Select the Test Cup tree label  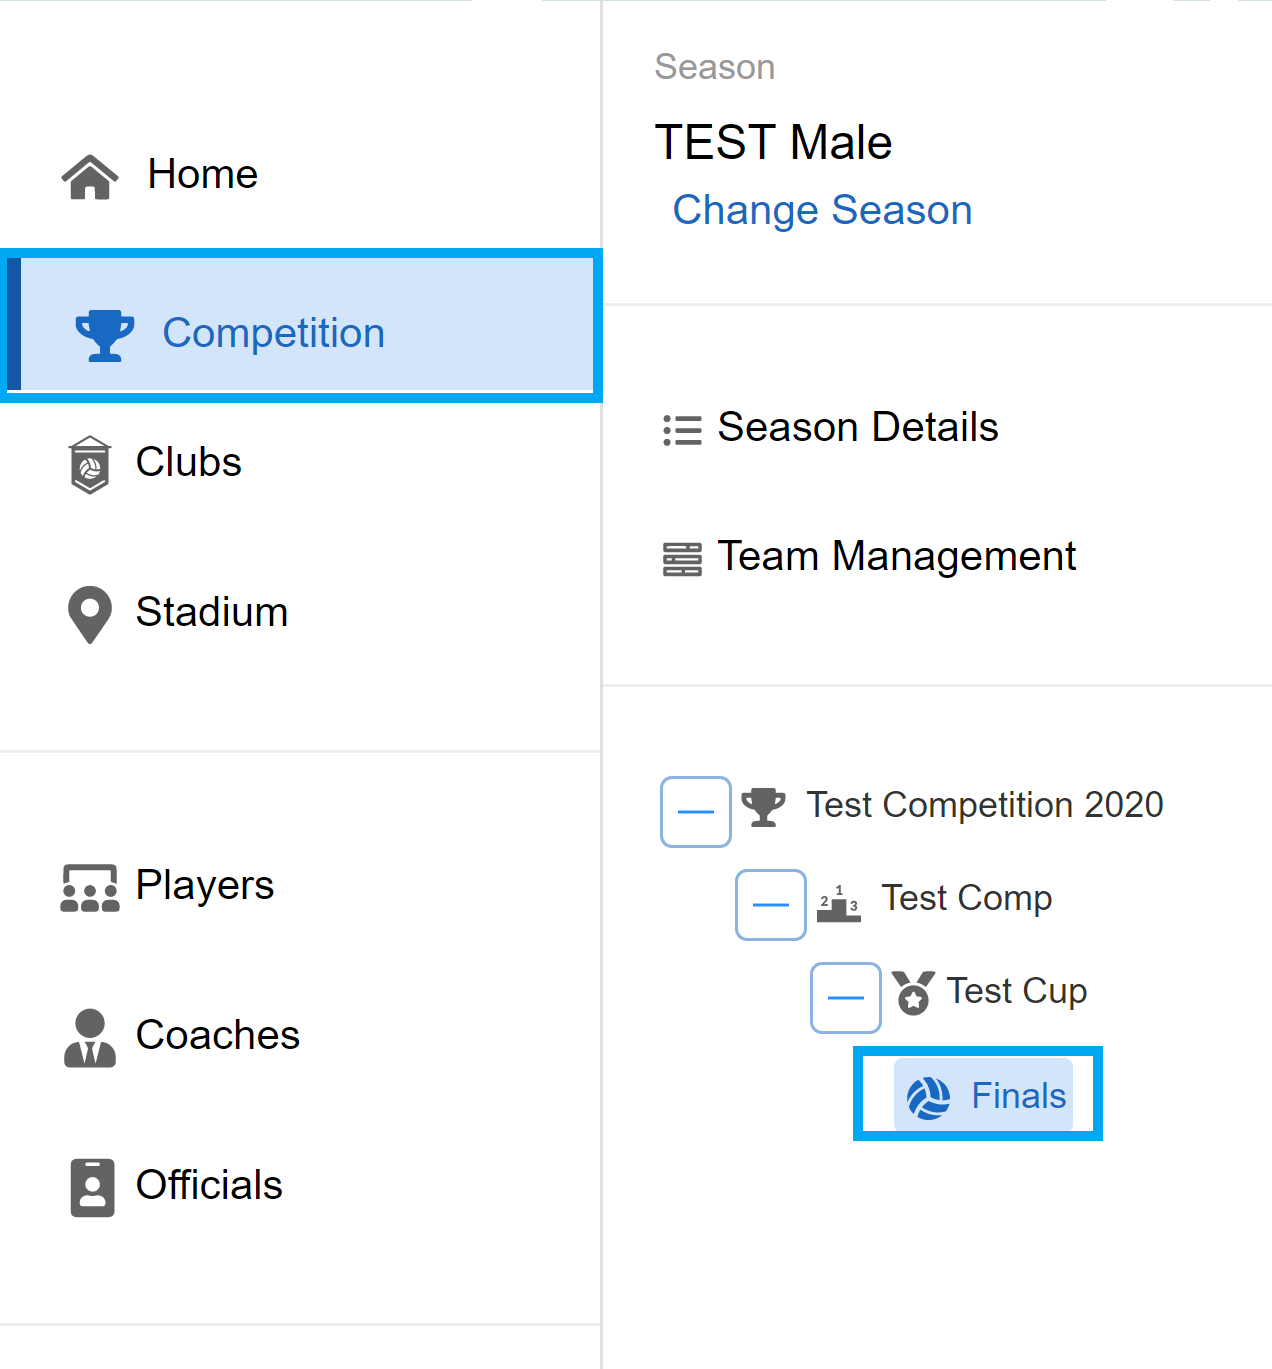pos(1017,991)
